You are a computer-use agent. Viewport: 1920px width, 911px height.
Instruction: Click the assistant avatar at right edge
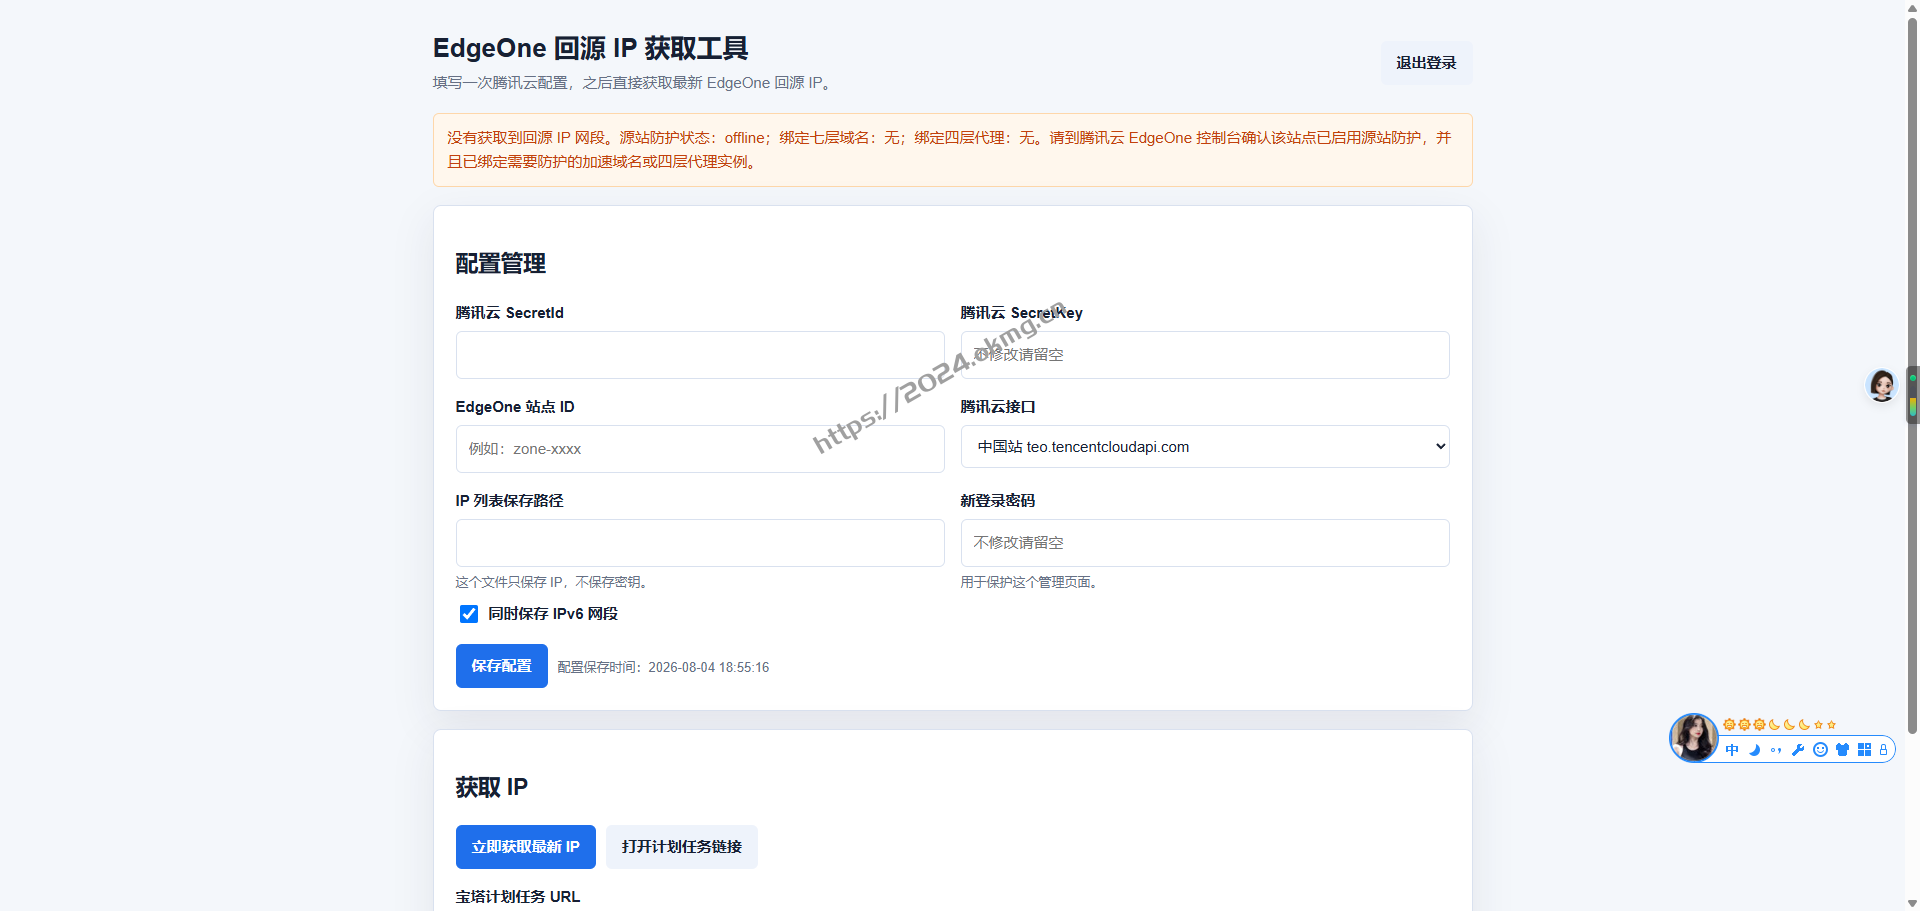[1882, 385]
